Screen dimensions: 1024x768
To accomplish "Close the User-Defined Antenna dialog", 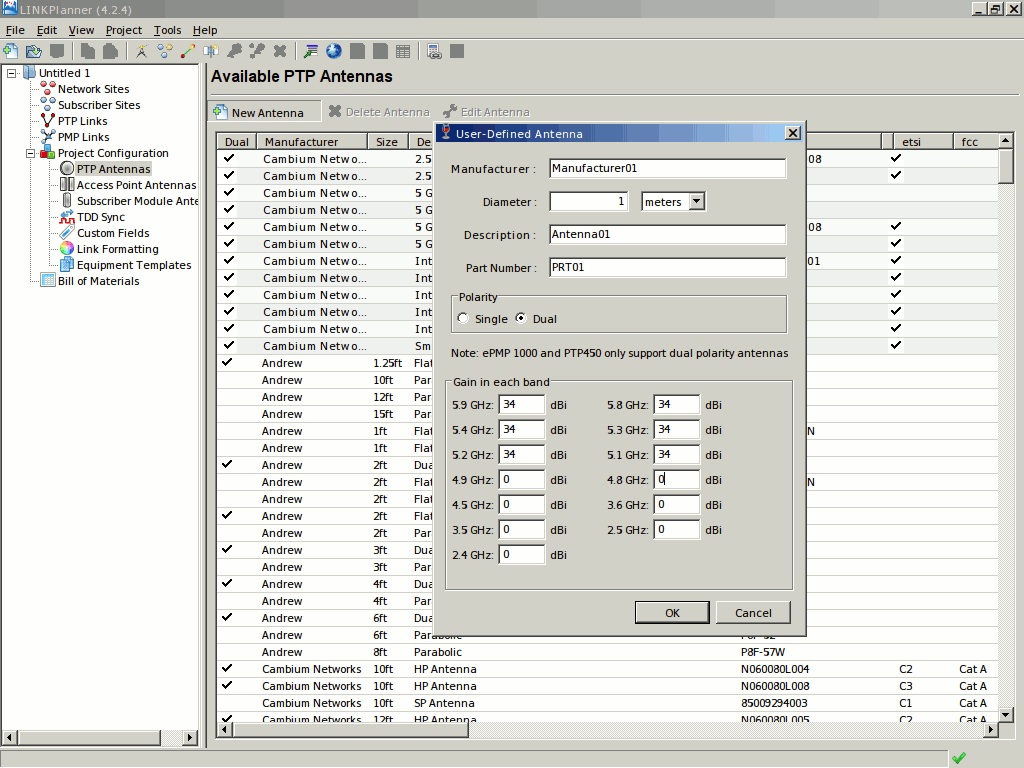I will point(793,133).
